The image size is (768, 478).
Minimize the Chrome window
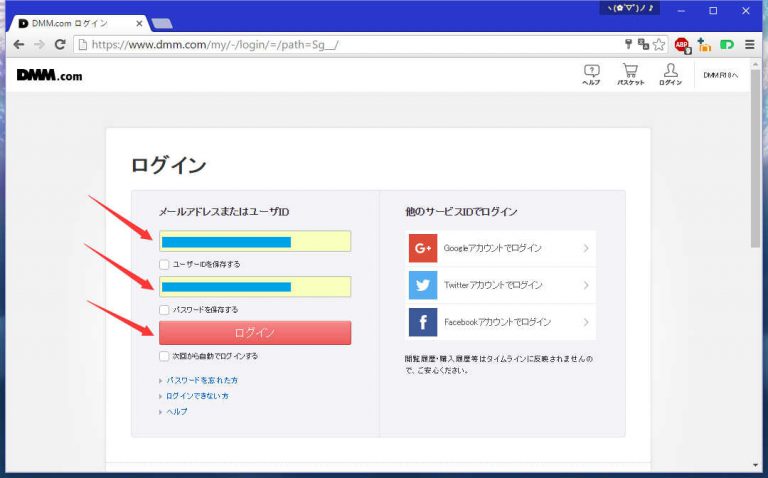(681, 10)
